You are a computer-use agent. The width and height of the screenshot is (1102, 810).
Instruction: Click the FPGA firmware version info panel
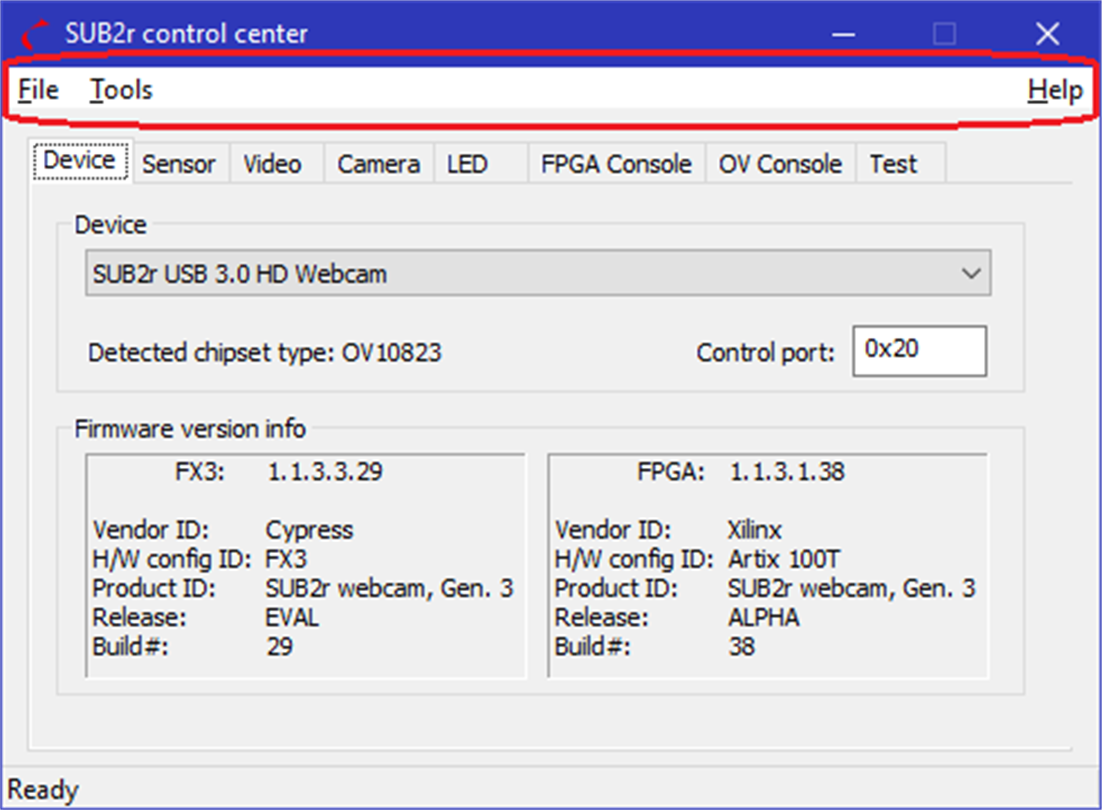click(x=767, y=565)
